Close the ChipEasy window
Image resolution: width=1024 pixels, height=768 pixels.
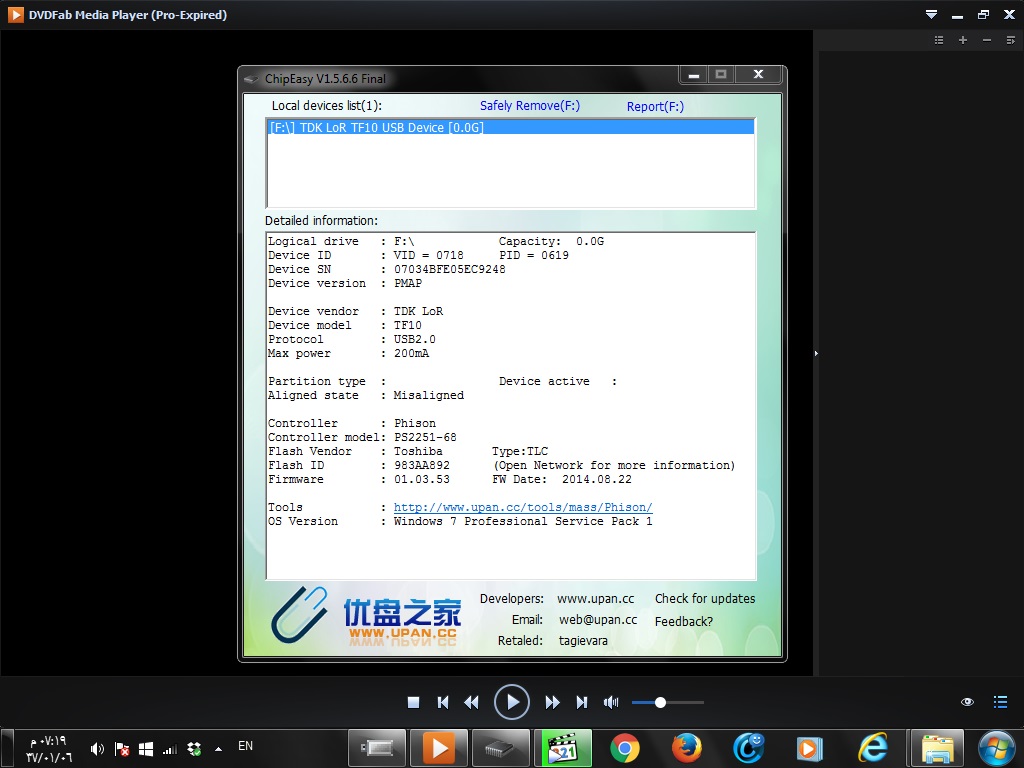[758, 74]
